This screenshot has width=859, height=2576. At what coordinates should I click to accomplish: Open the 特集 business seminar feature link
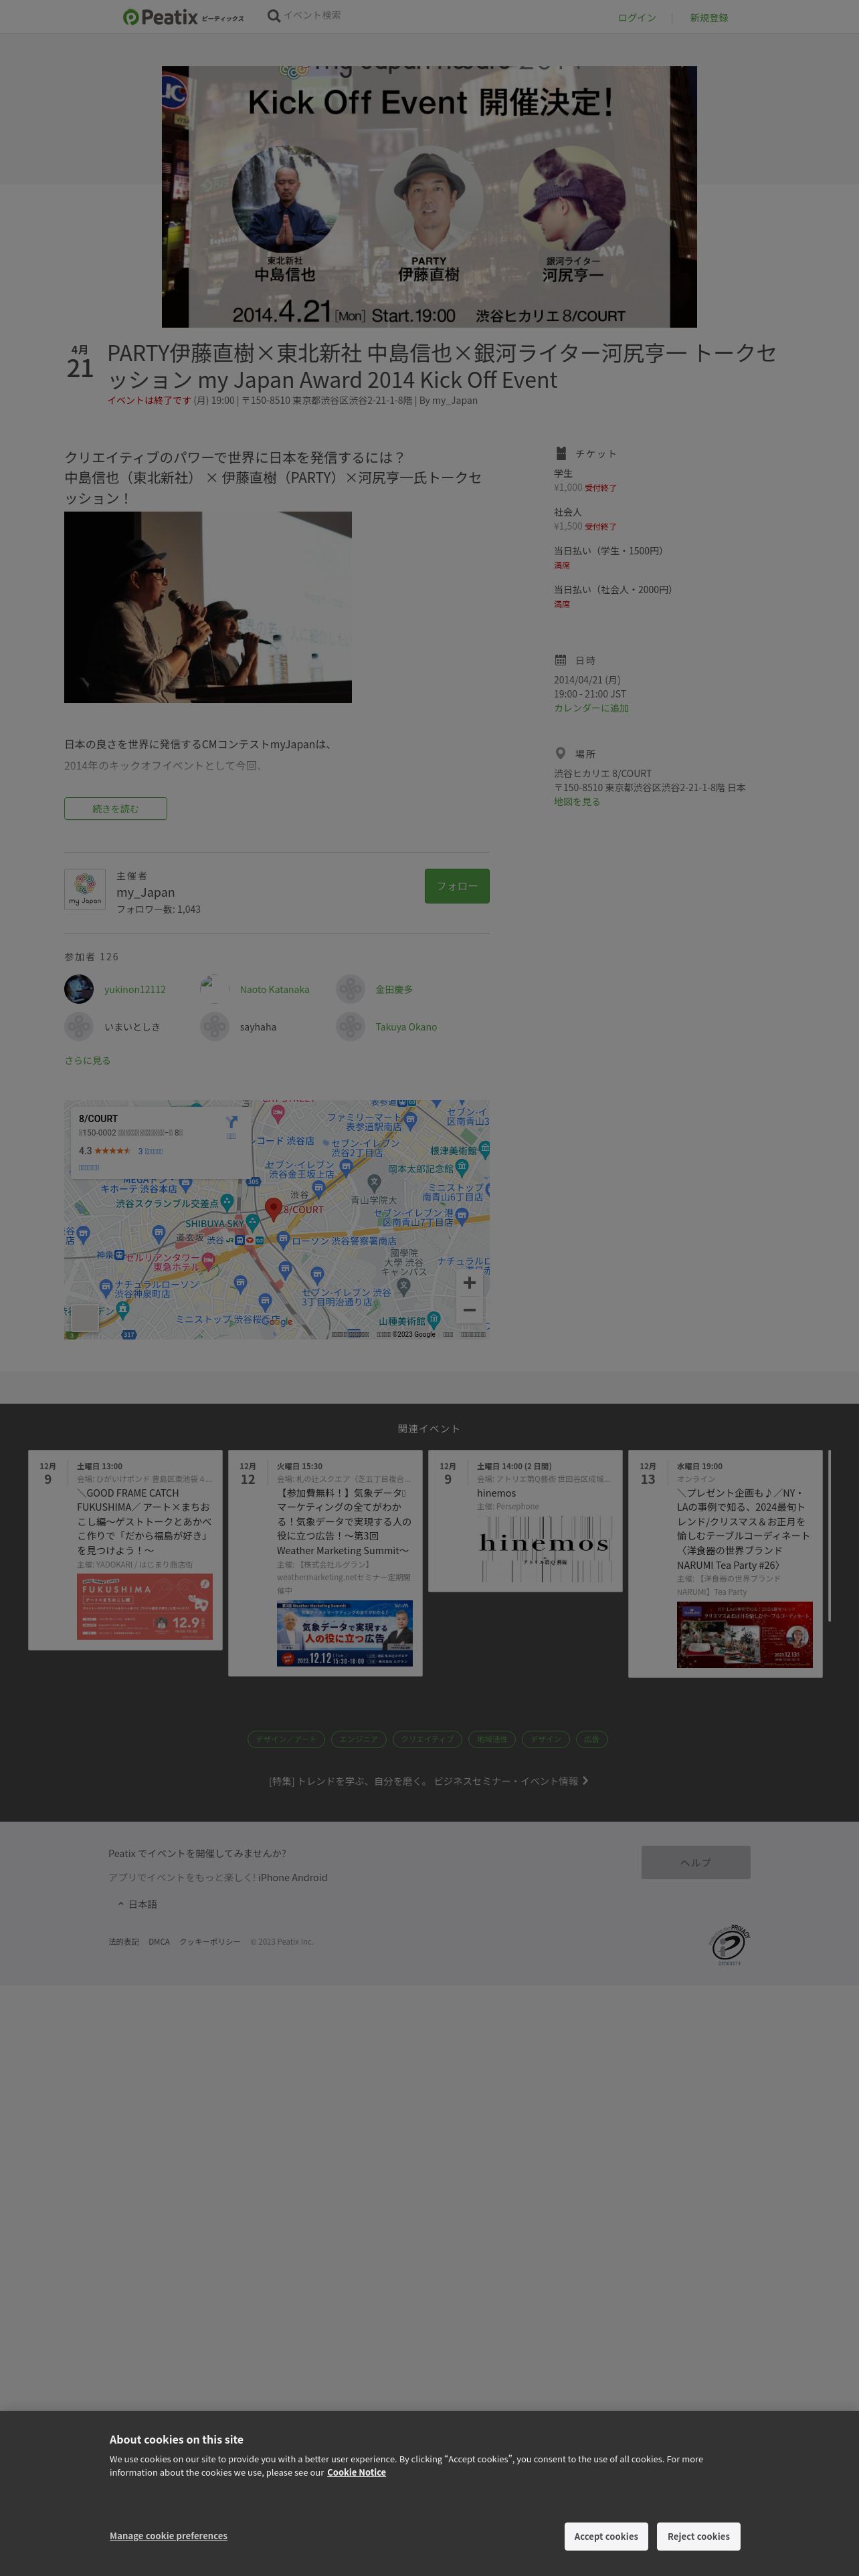[x=429, y=1781]
